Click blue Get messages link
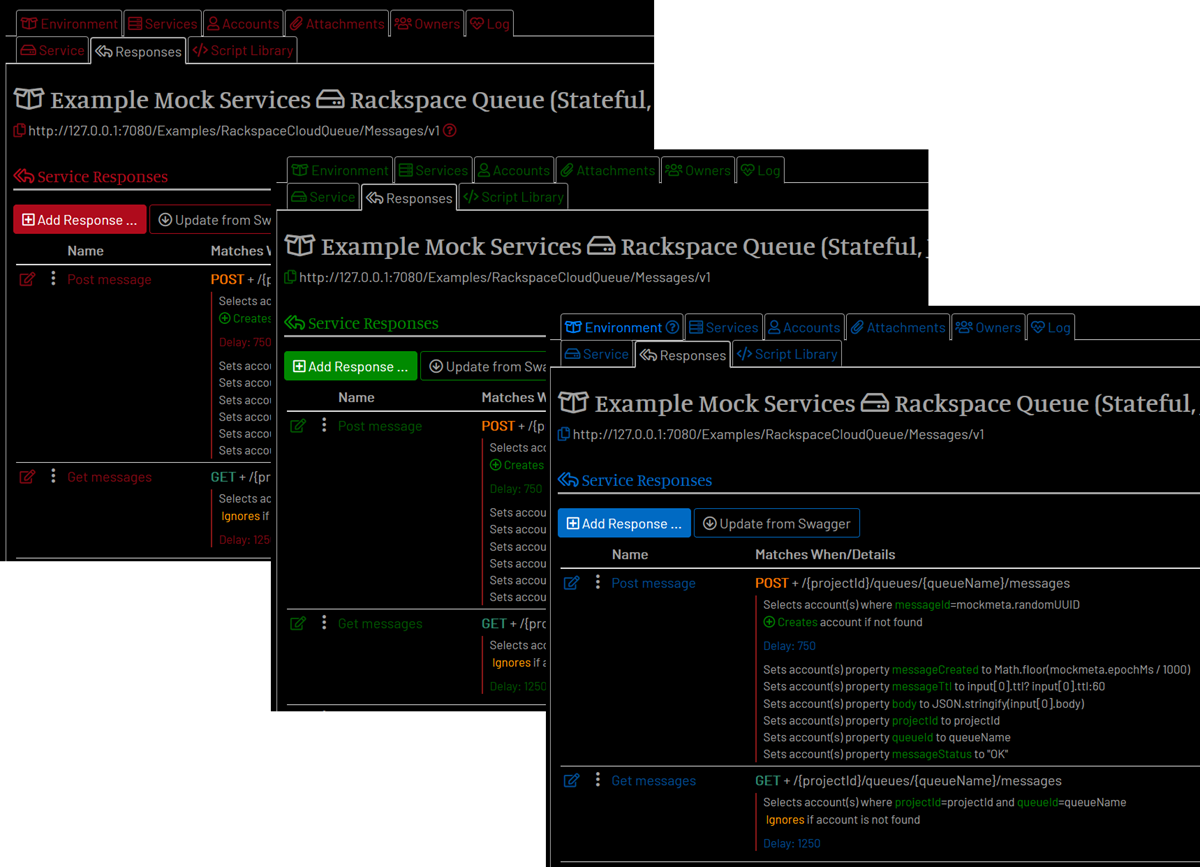The image size is (1200, 867). click(x=653, y=781)
